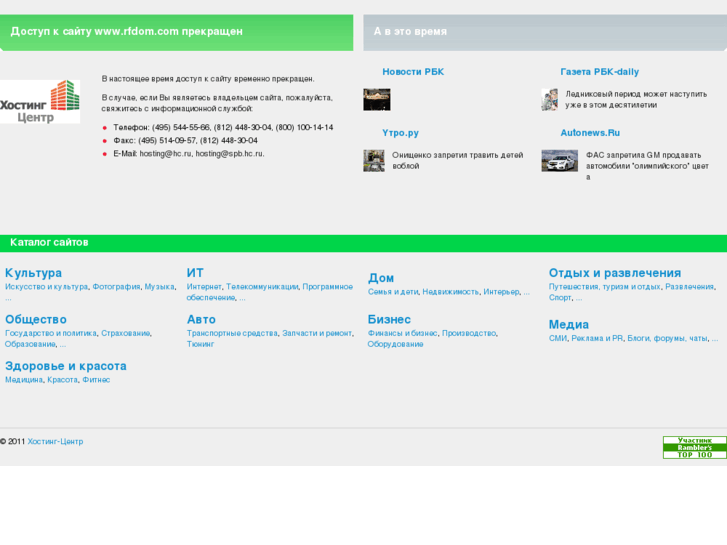Select the Тюнинг subcategory

pos(200,344)
